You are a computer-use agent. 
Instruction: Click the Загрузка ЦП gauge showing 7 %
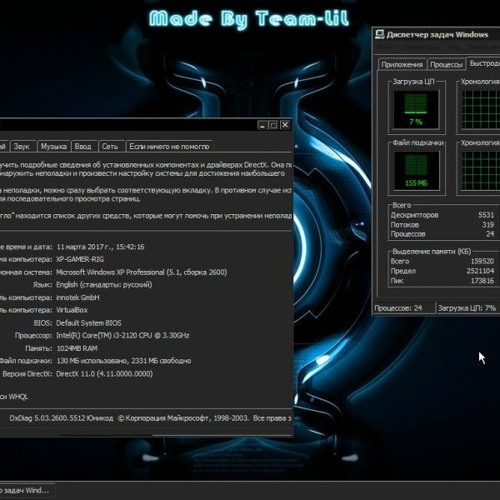click(415, 110)
